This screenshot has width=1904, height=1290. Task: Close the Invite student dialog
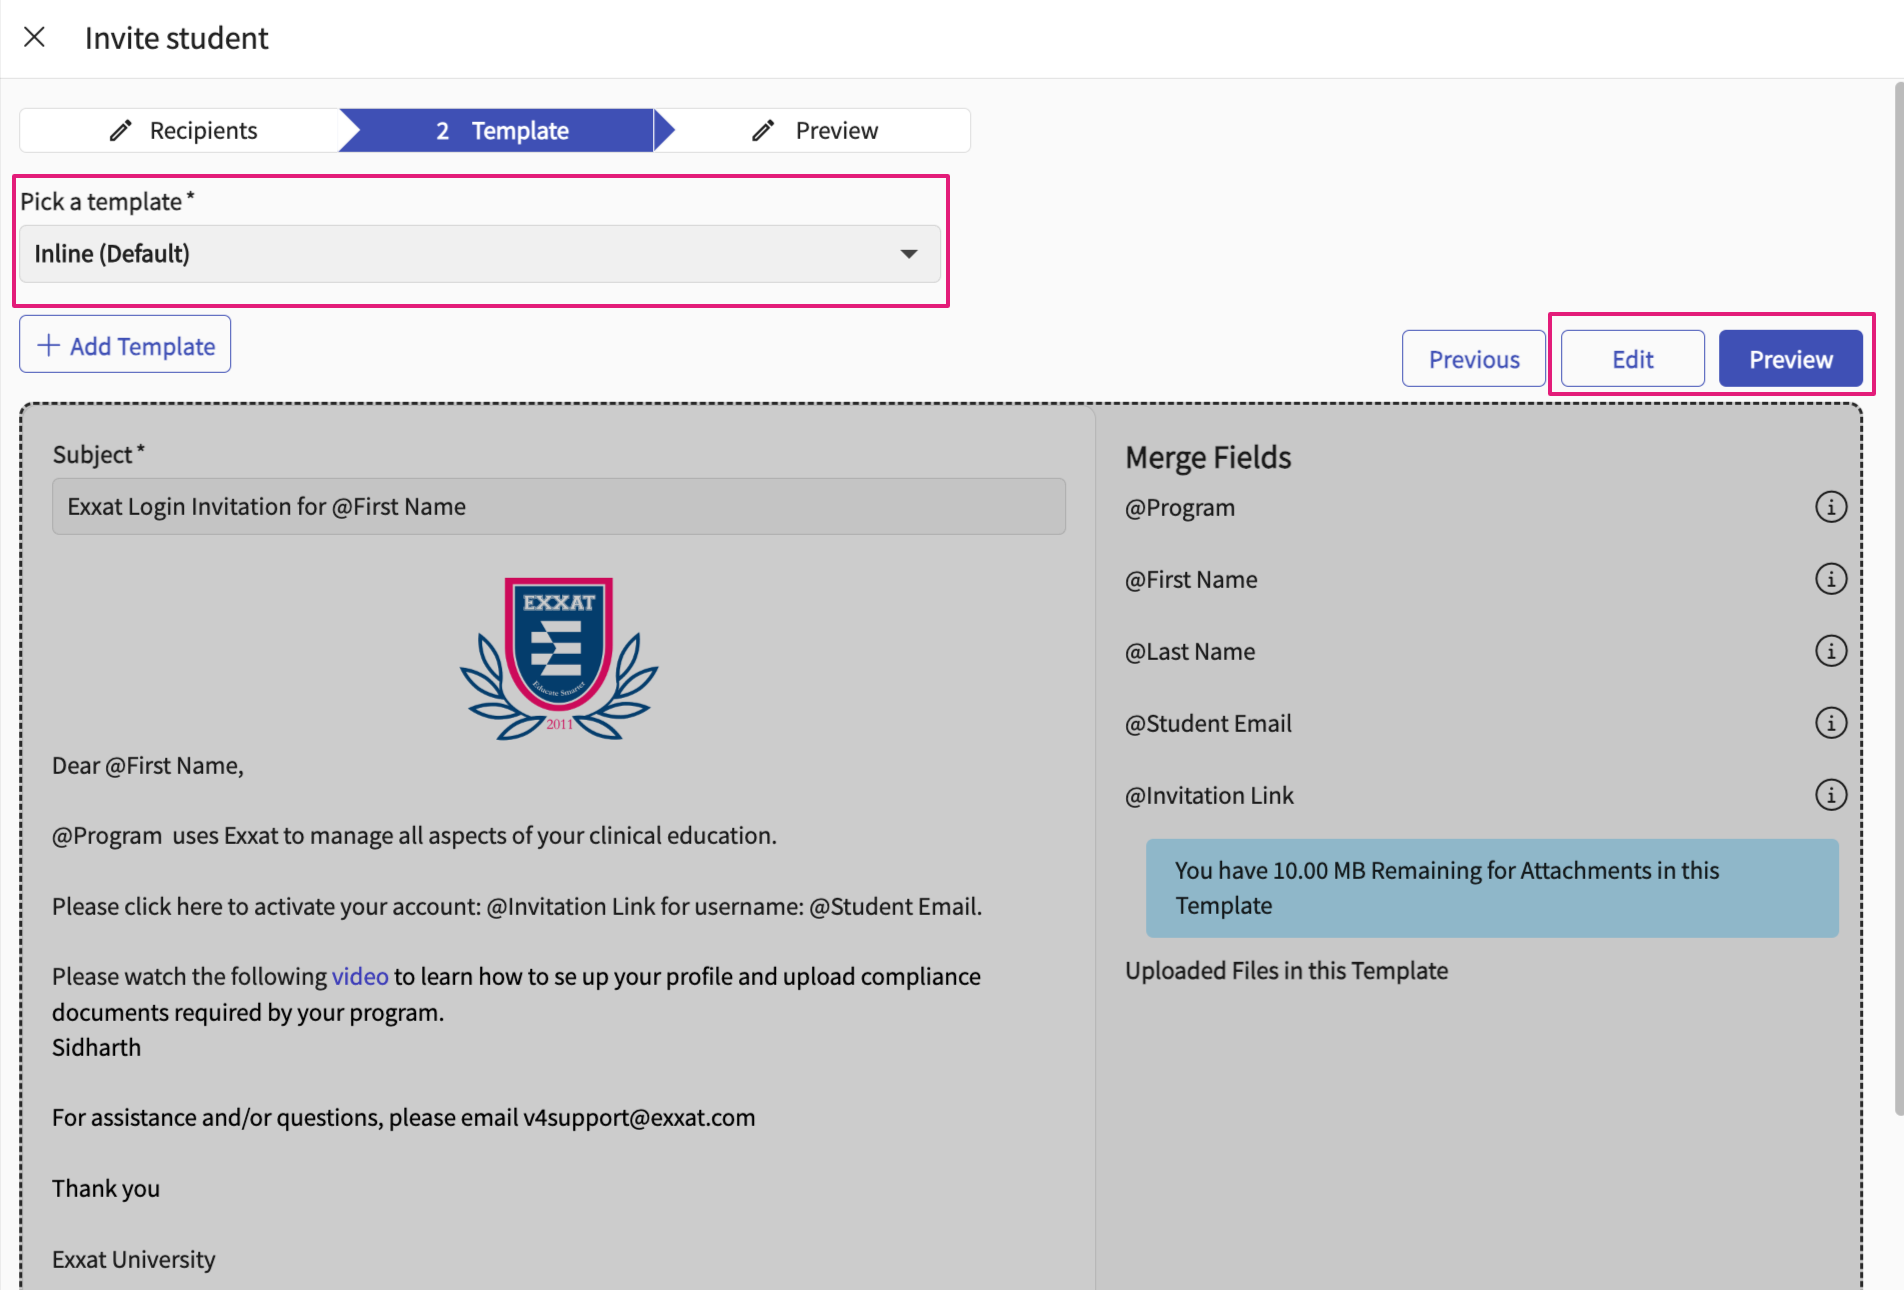click(x=34, y=38)
